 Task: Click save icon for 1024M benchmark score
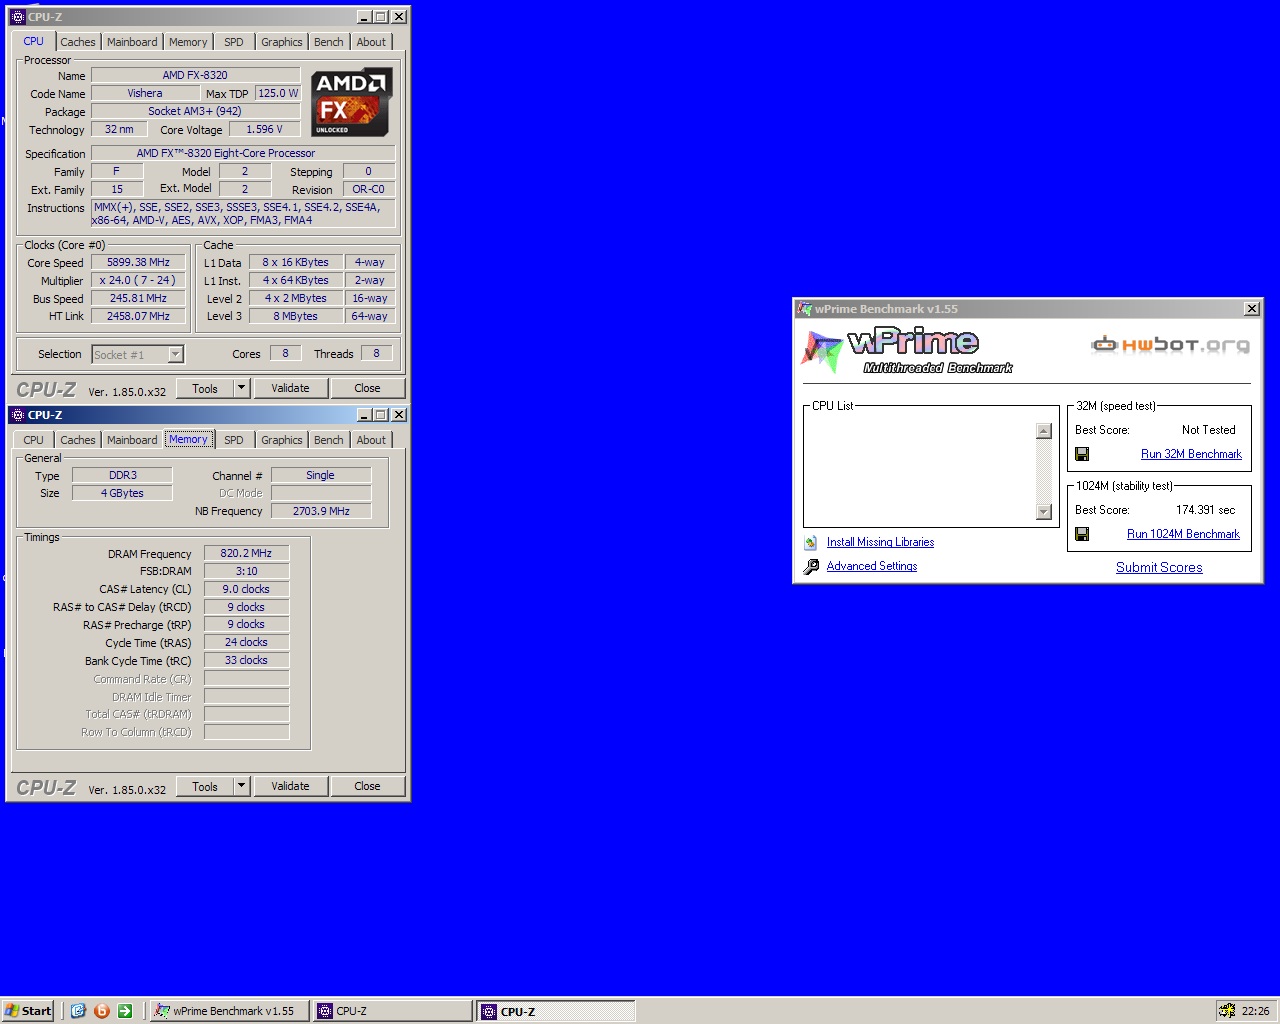tap(1082, 534)
